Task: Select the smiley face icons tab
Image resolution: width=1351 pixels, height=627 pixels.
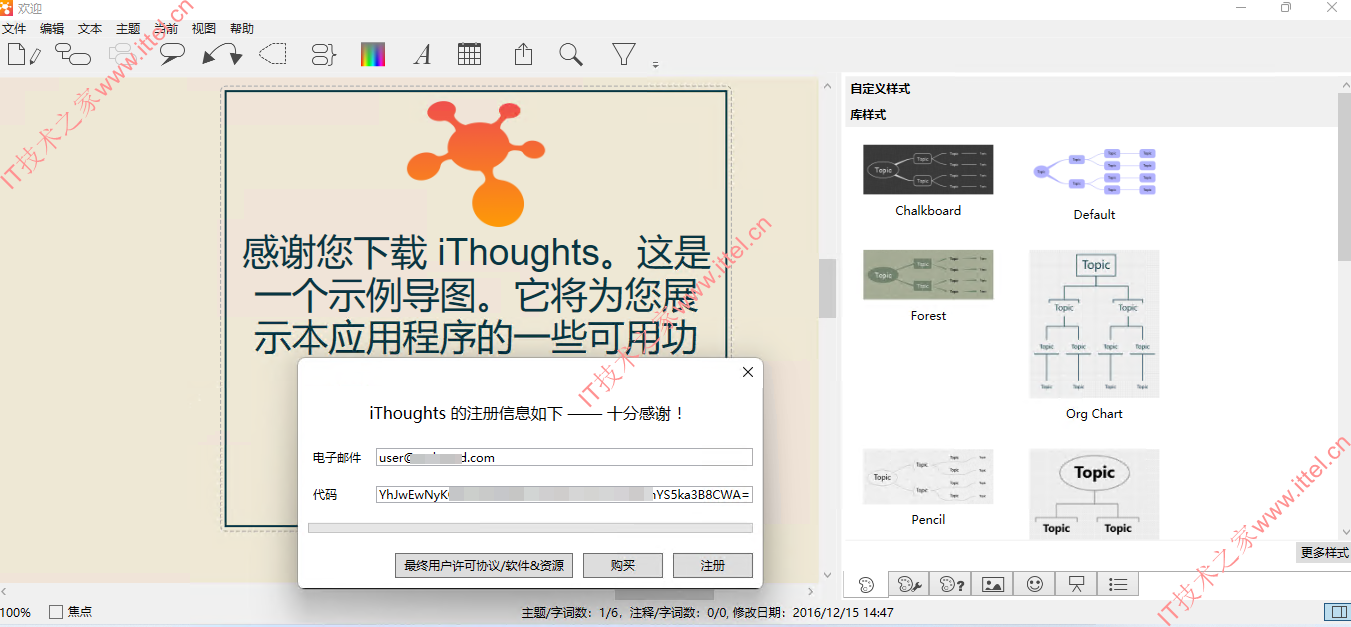Action: pos(1034,584)
